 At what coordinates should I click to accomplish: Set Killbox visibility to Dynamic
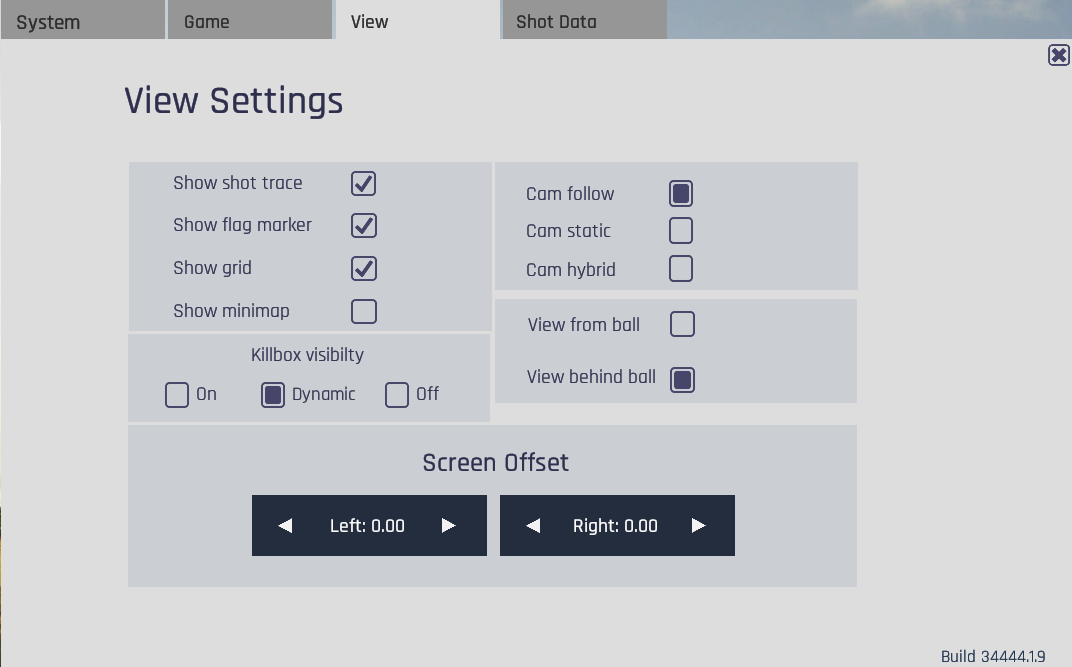273,395
